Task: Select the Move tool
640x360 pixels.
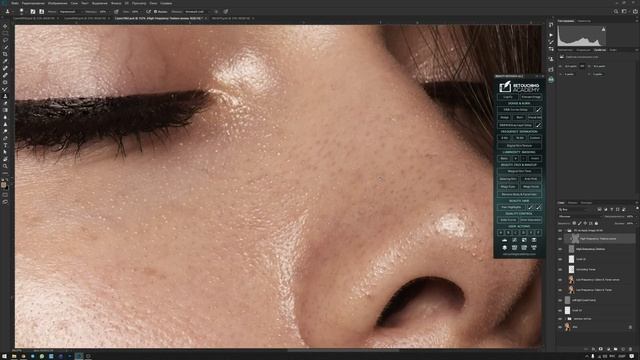Action: (x=5, y=26)
